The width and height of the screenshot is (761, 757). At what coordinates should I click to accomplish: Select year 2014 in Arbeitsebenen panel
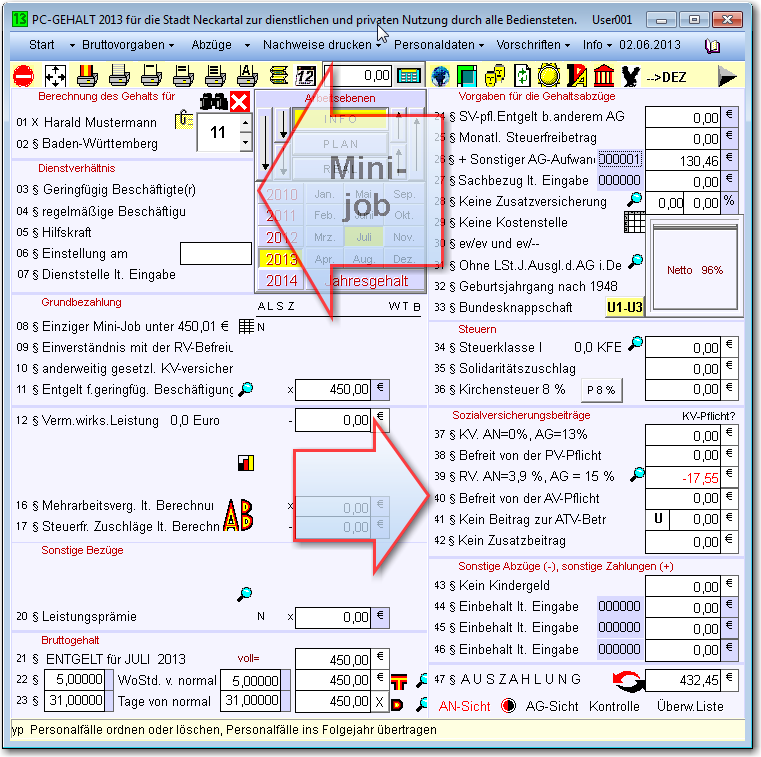pyautogui.click(x=281, y=280)
